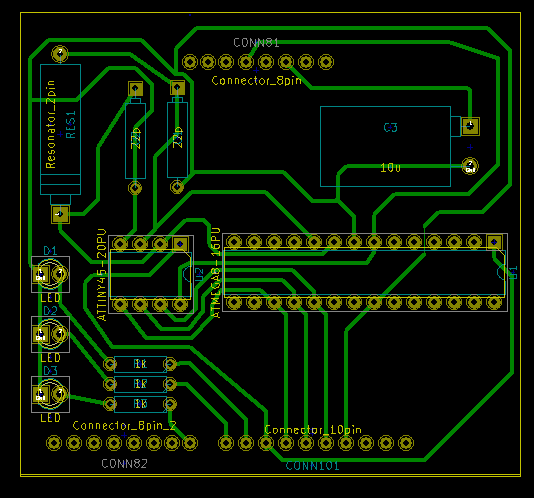
Task: Select the round pad above resonator RES1
Action: (60, 53)
